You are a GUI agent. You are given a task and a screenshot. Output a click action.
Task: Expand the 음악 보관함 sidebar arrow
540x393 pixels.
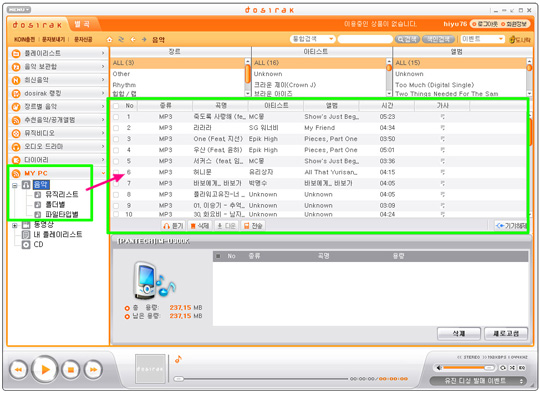(x=103, y=66)
